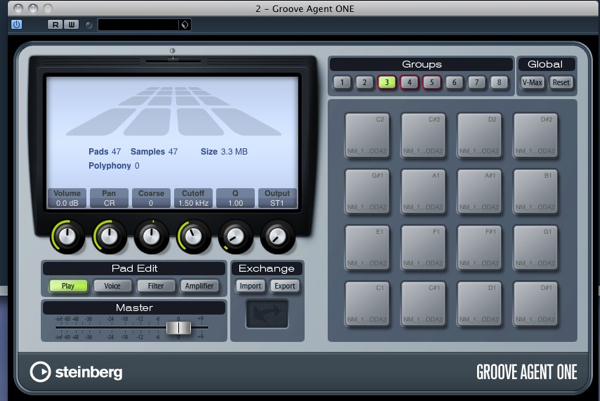This screenshot has width=600, height=401.
Task: Enable Read automation R button
Action: point(55,25)
